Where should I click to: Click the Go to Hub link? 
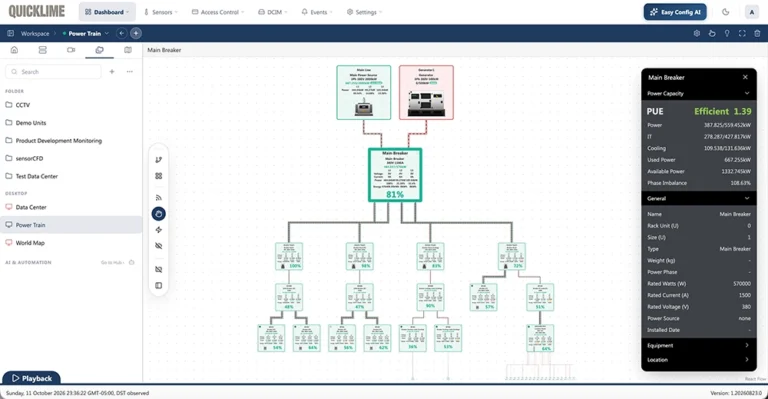(x=112, y=262)
